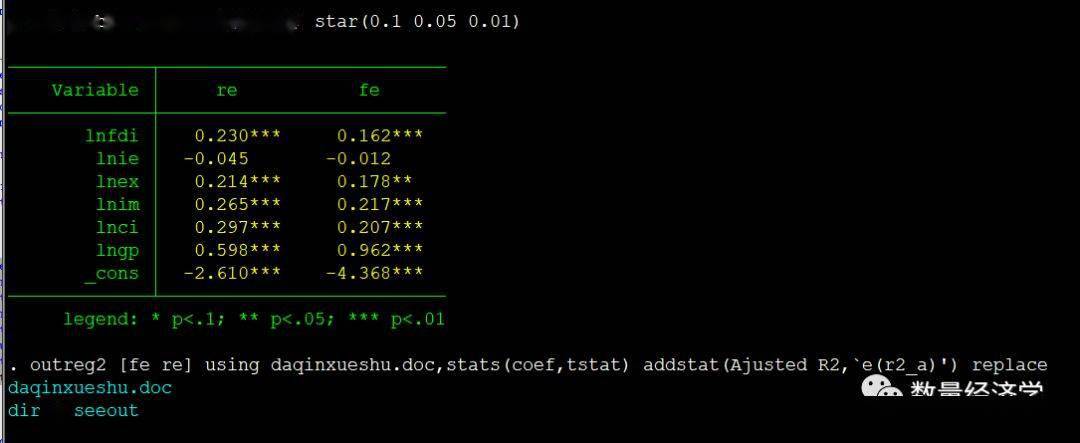Viewport: 1080px width, 443px height.
Task: Select the fe value -0.012
Action: (x=358, y=158)
